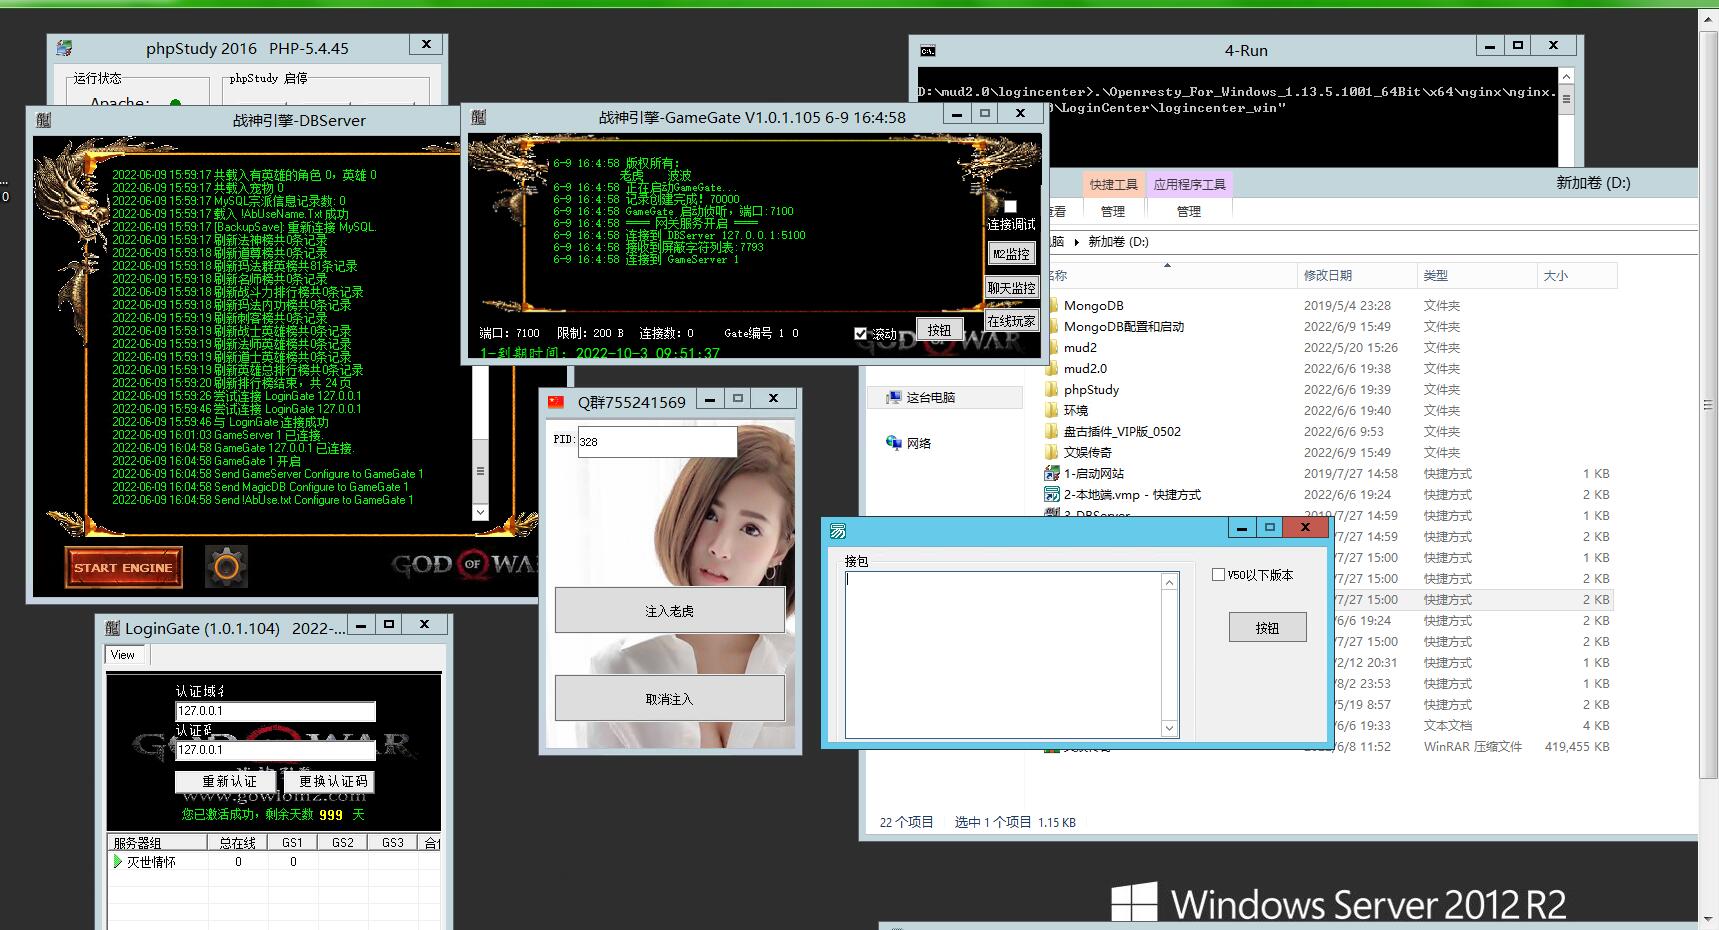1719x930 pixels.
Task: Click the mud2.0 folder icon
Action: [1051, 369]
